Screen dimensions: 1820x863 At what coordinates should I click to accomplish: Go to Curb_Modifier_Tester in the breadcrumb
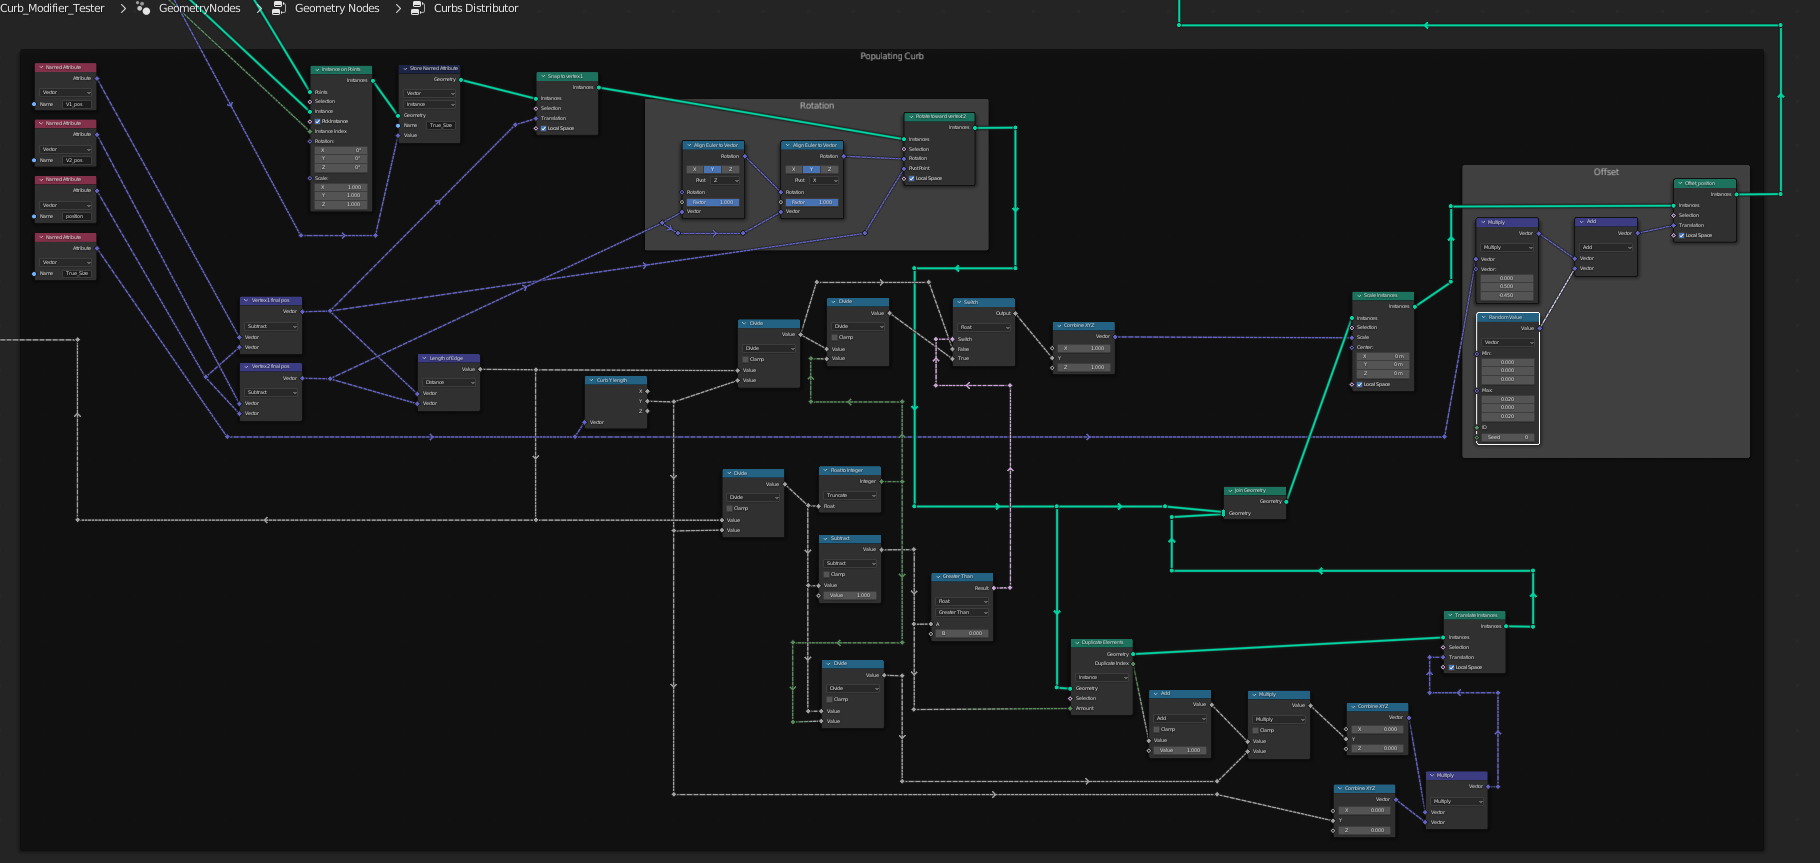(x=52, y=8)
